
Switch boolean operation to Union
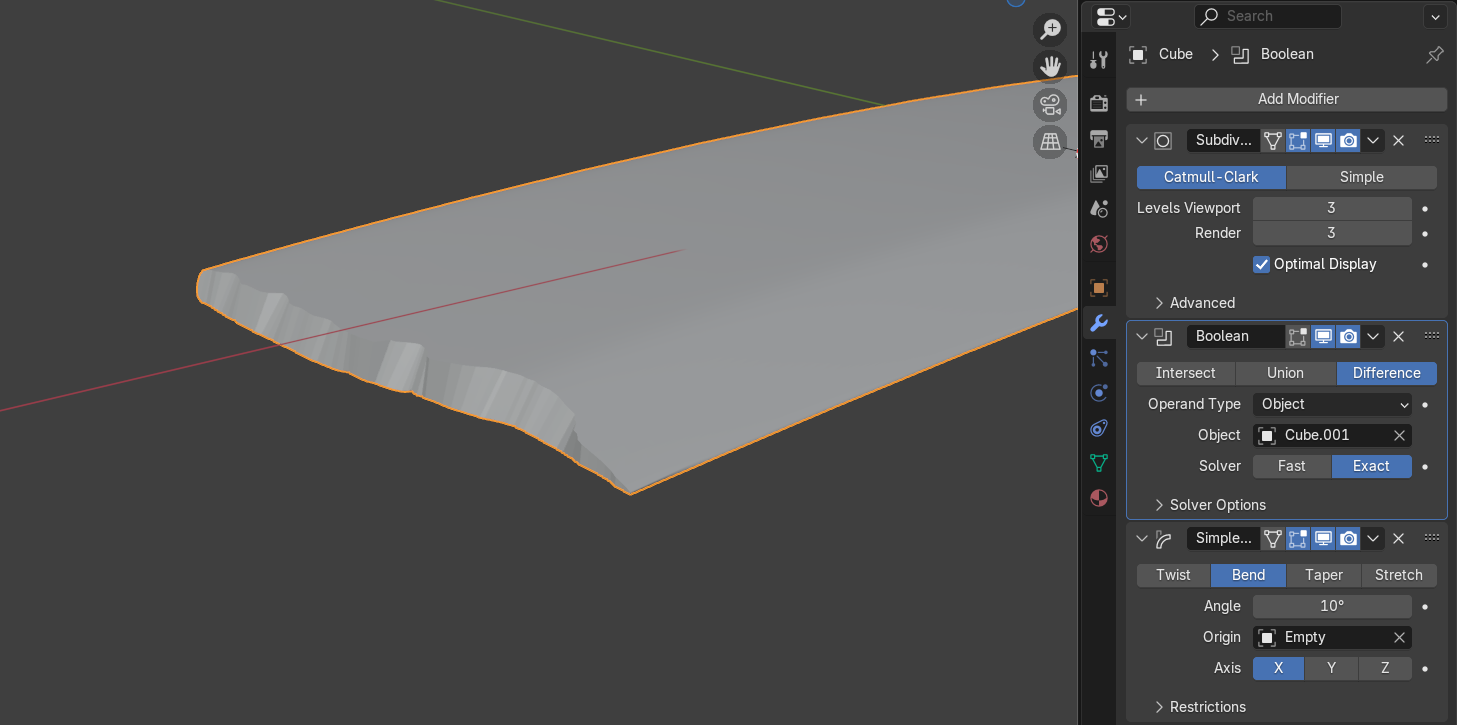coord(1285,373)
